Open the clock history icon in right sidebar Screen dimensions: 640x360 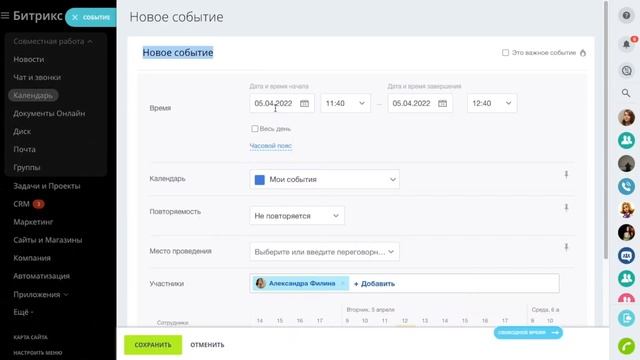(x=626, y=71)
